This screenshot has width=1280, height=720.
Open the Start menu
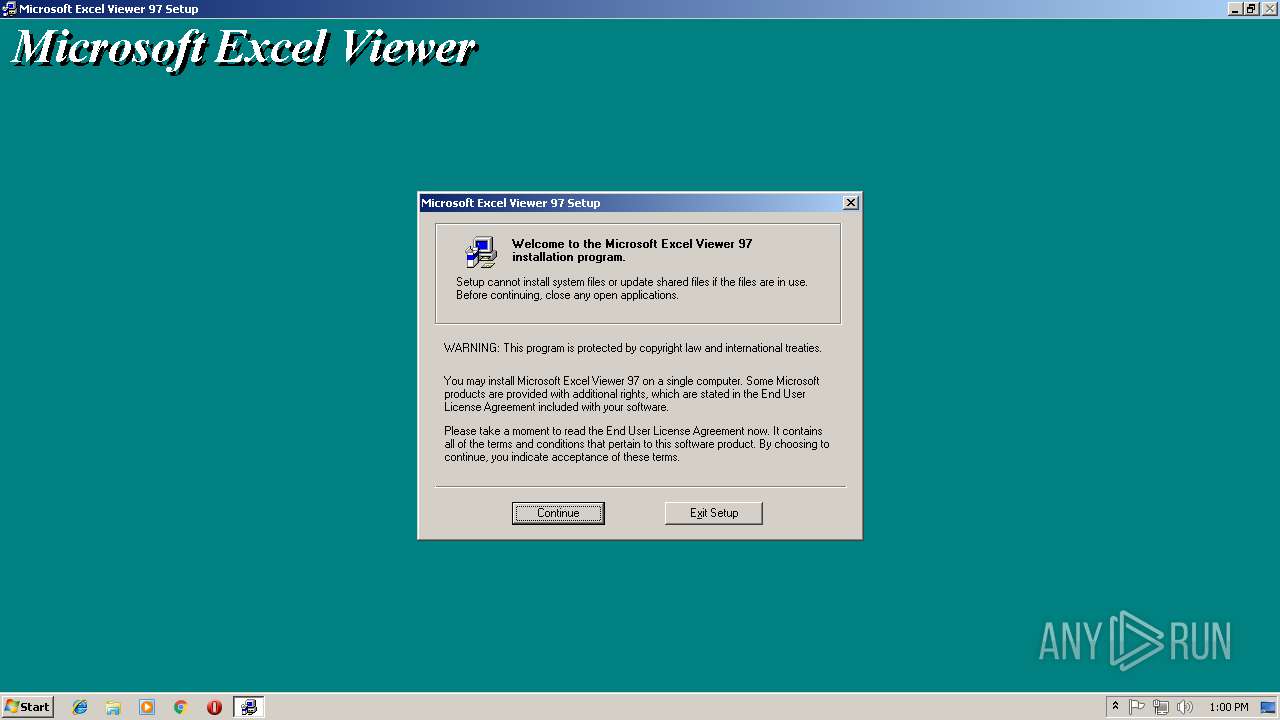[x=27, y=707]
